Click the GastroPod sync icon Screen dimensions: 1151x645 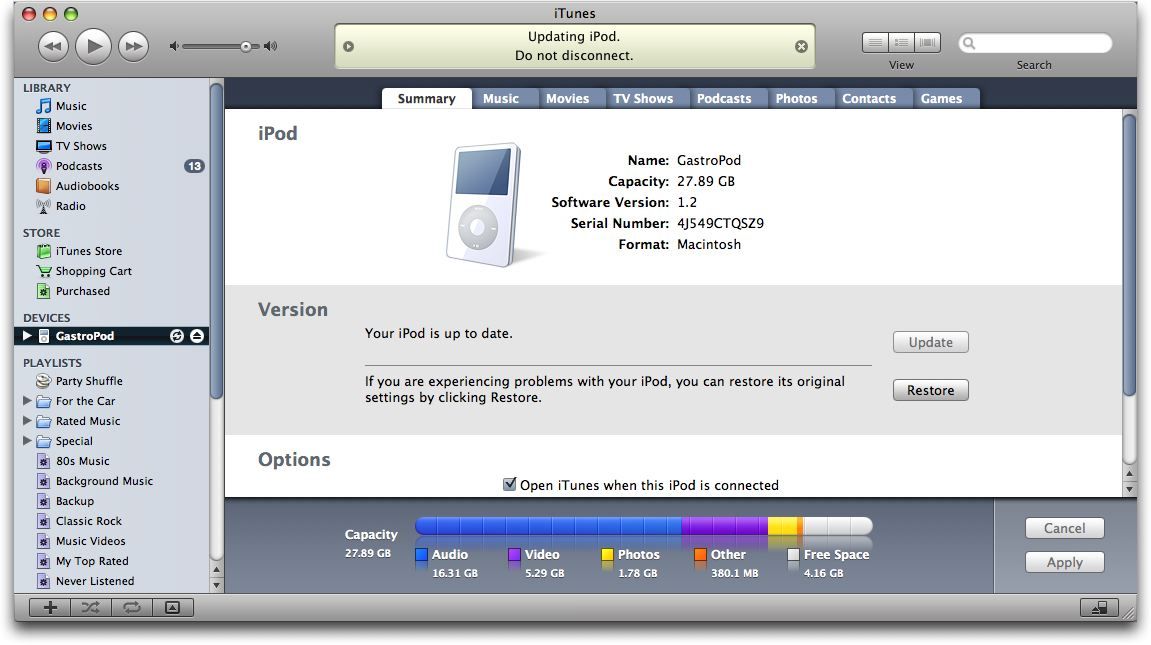[177, 336]
